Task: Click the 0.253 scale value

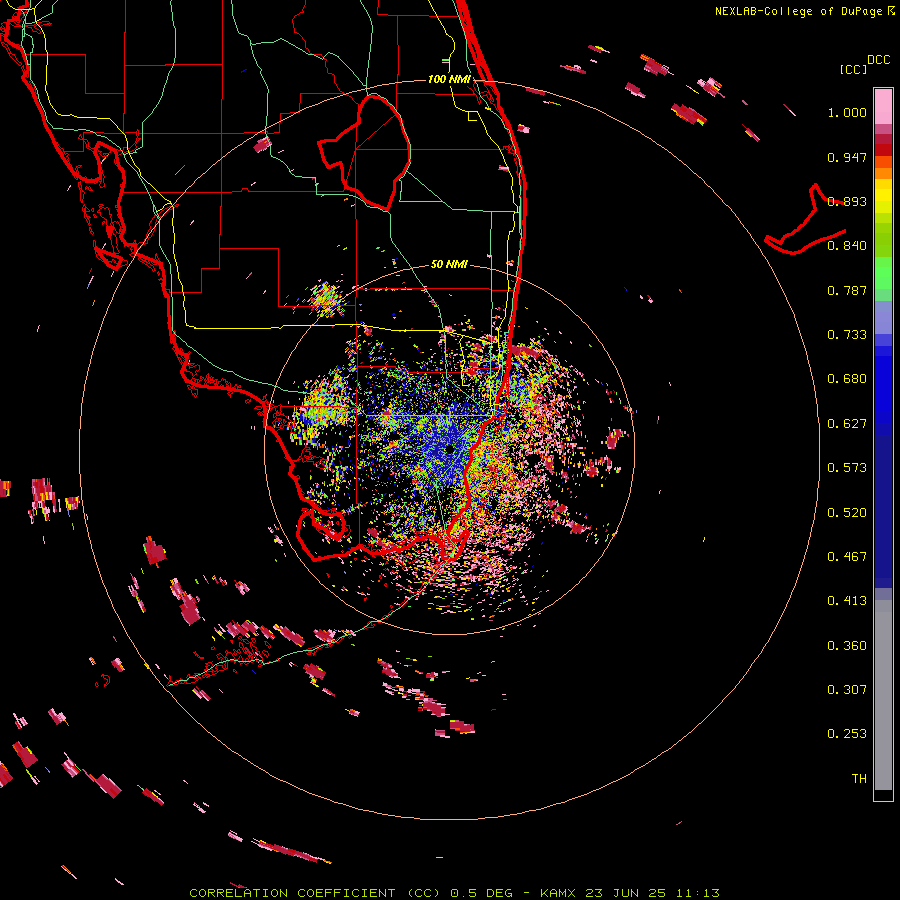Action: coord(847,734)
